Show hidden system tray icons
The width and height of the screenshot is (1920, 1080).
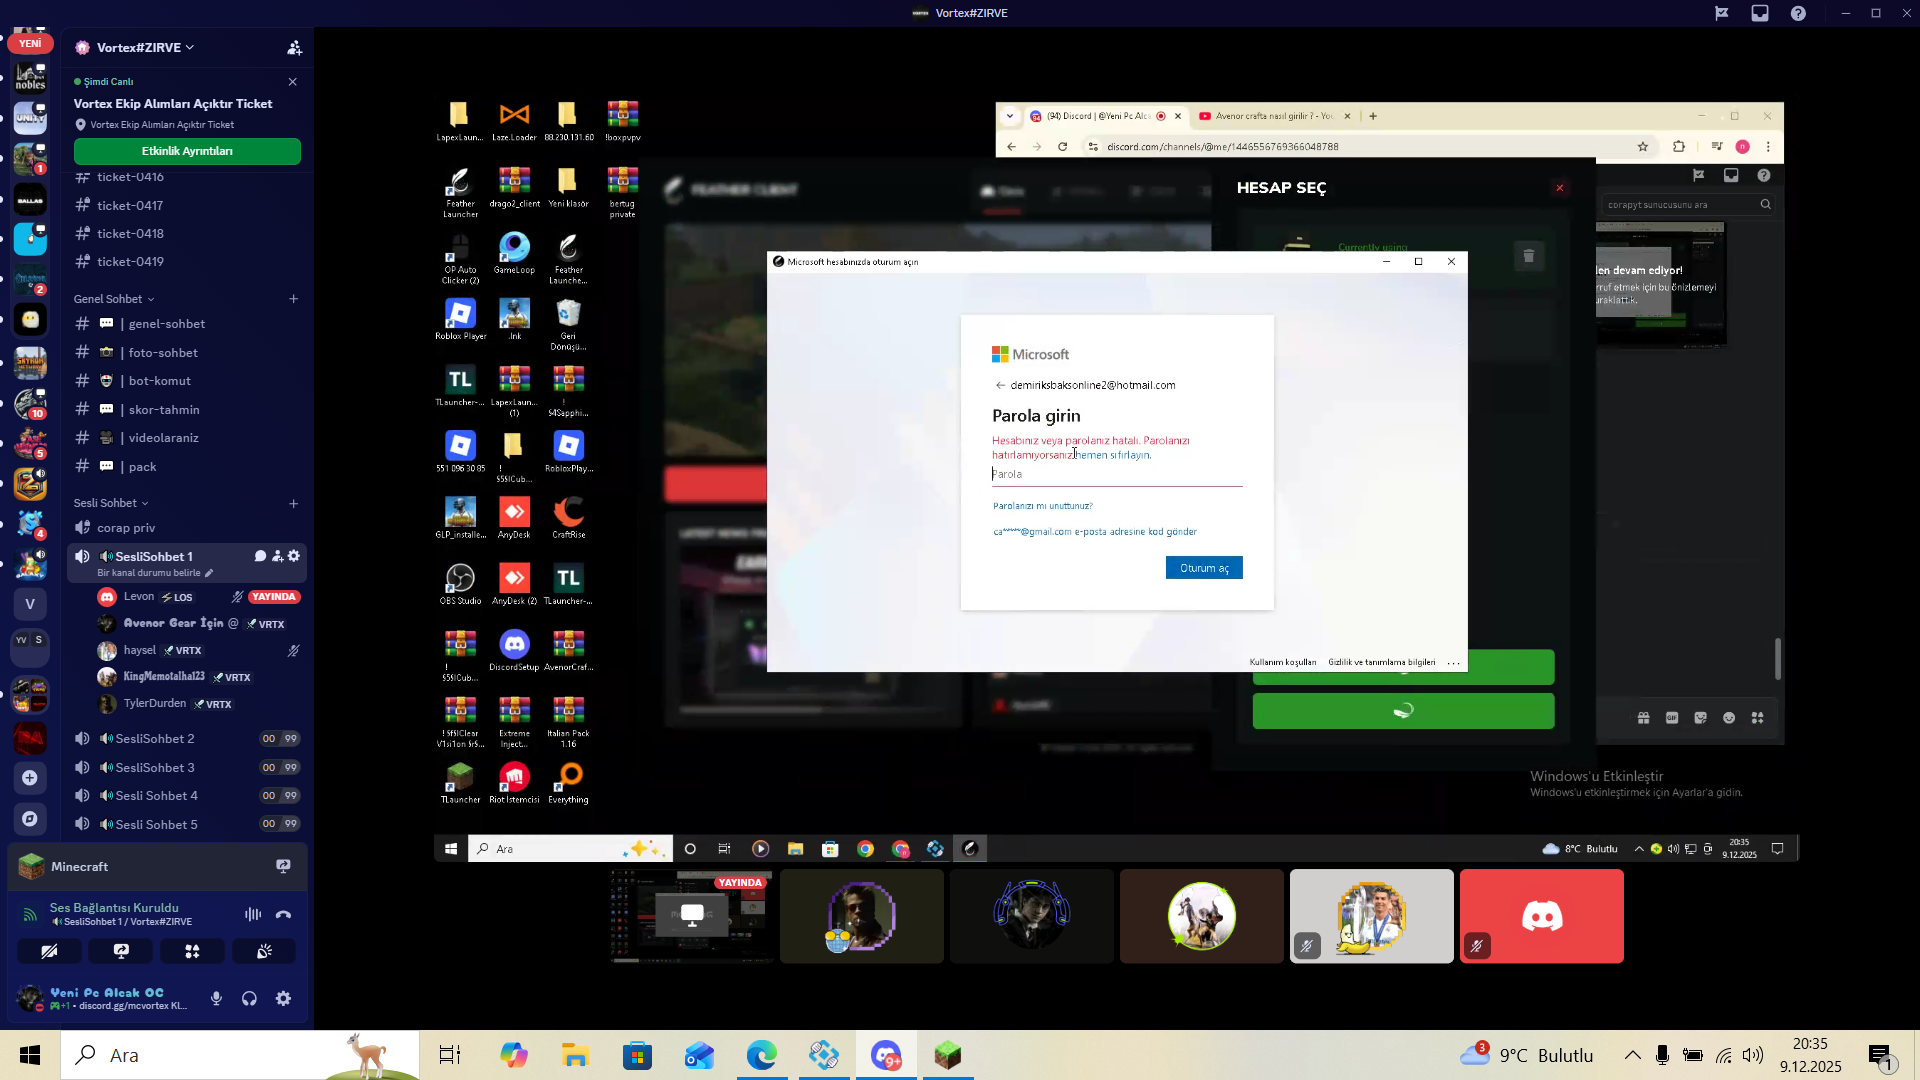click(x=1632, y=1055)
